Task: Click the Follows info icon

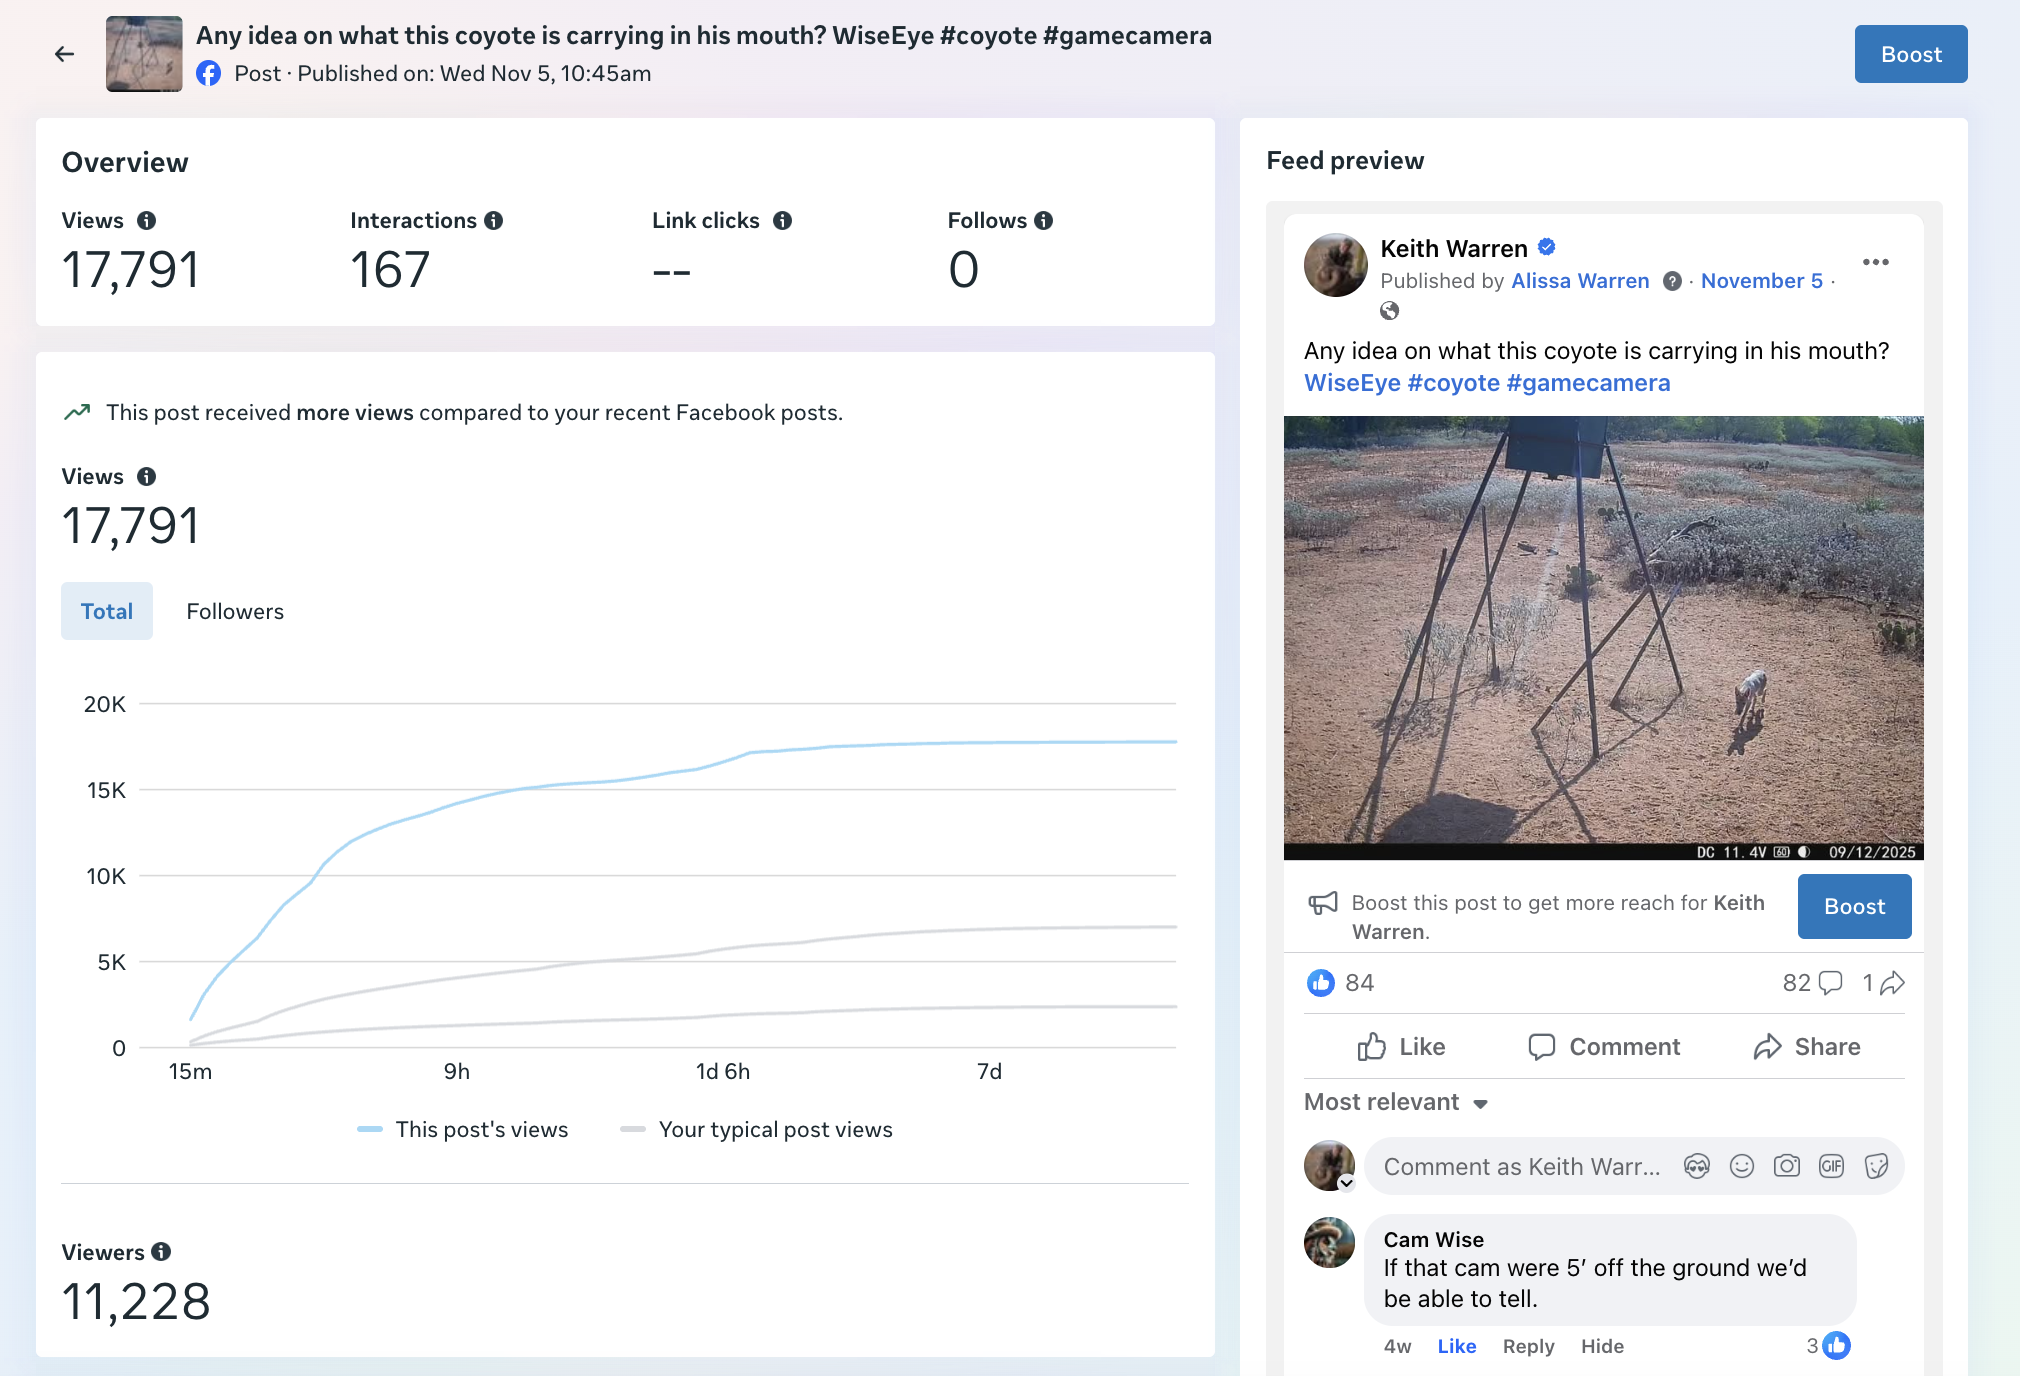Action: click(1044, 221)
